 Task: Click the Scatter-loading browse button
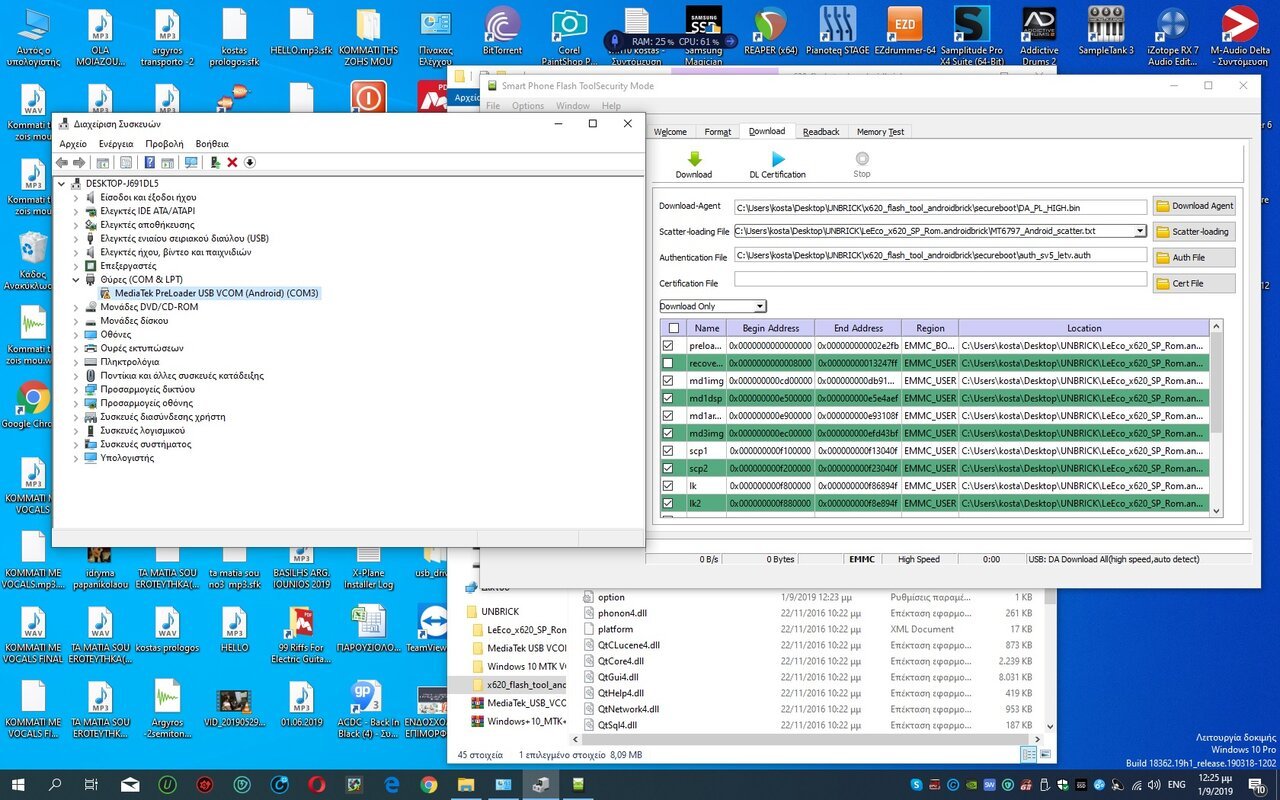coord(1194,231)
